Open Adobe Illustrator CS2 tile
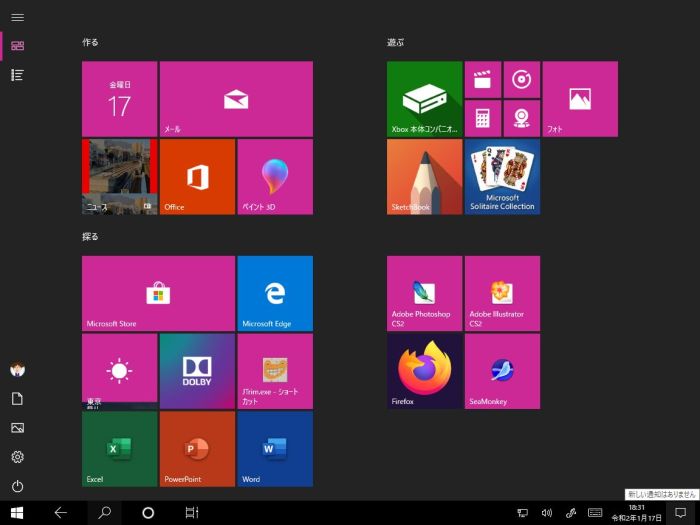Viewport: 700px width, 525px height. click(x=502, y=293)
